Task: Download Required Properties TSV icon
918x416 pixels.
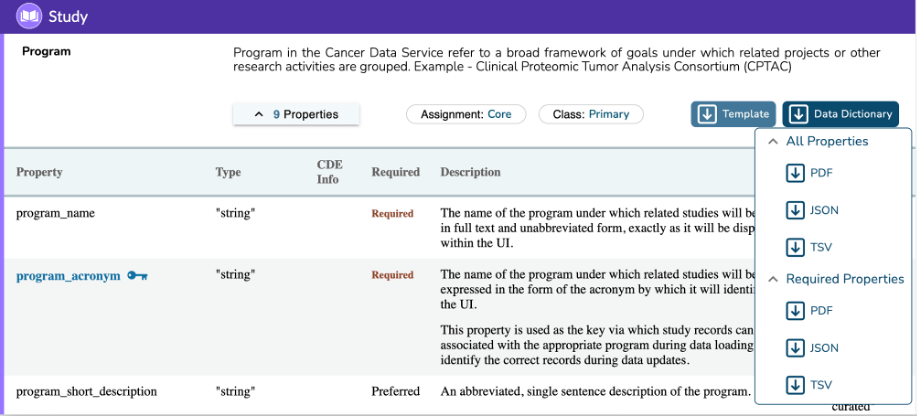Action: (796, 385)
